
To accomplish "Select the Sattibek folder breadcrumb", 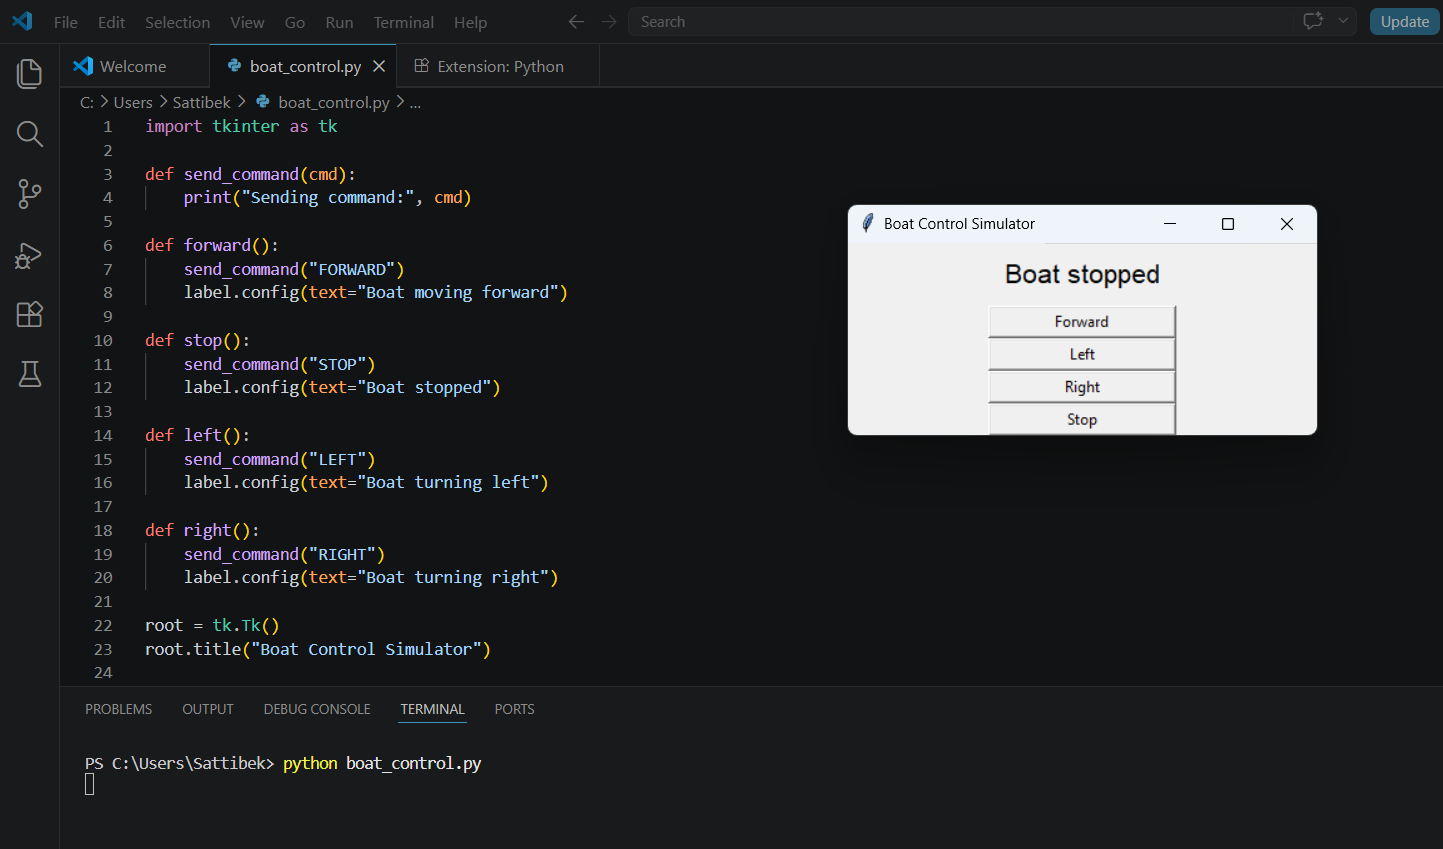I will tap(201, 102).
